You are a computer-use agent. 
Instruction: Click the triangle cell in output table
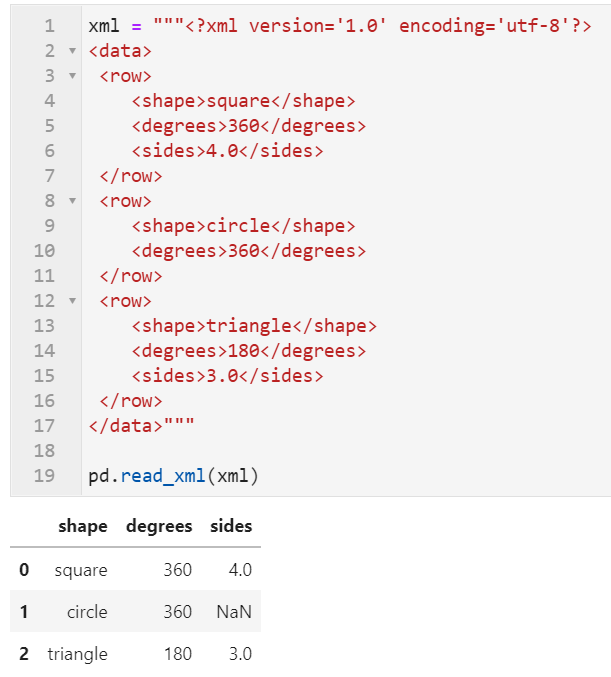[78, 654]
